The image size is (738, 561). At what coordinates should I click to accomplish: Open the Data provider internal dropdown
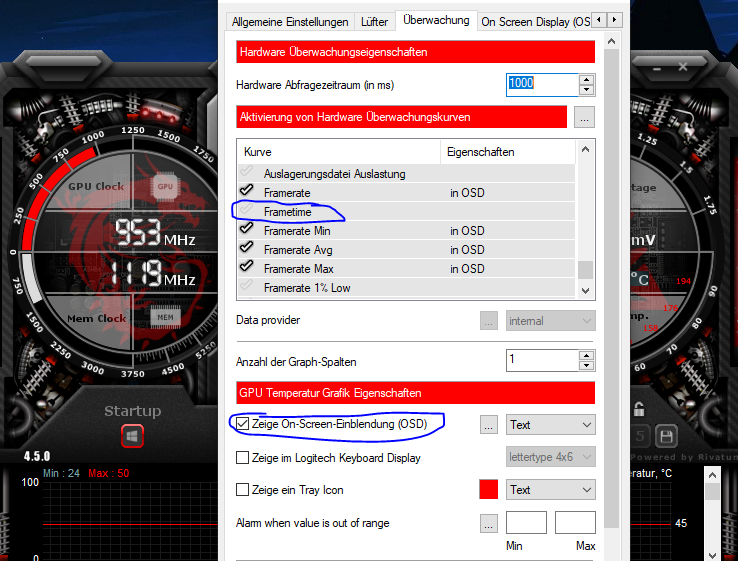551,321
